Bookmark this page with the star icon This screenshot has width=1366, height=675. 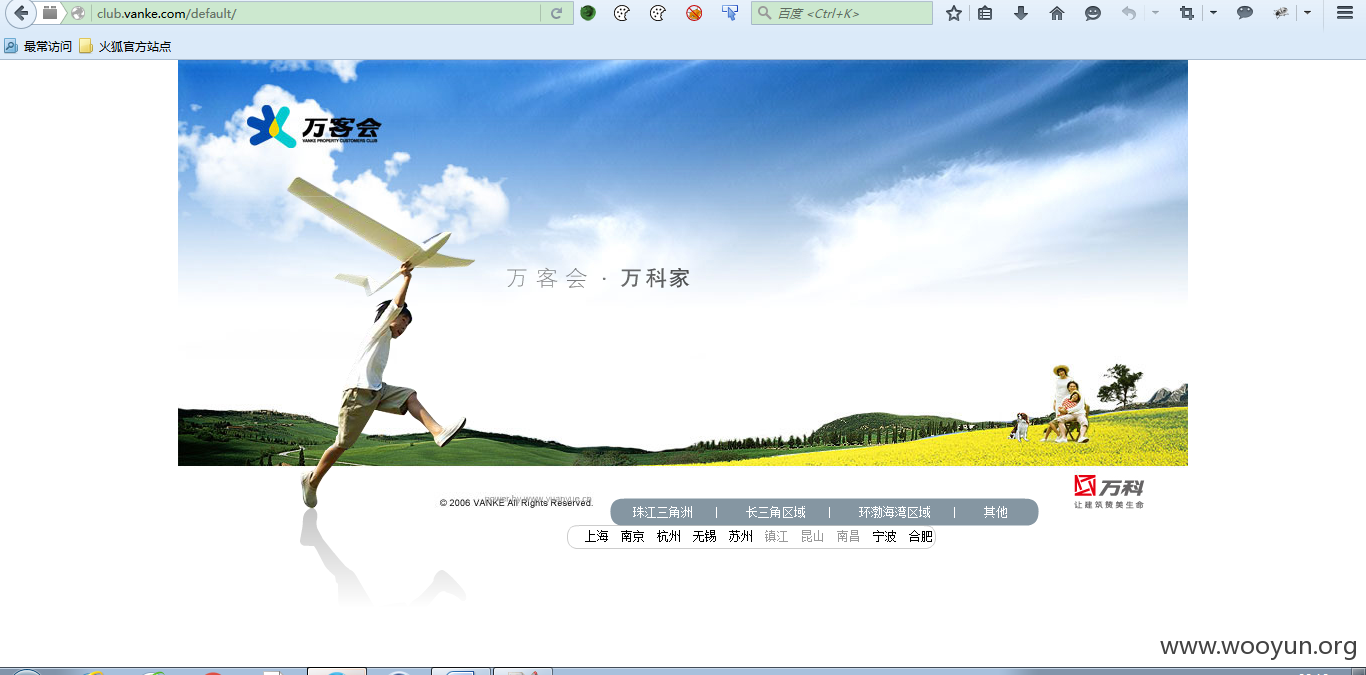click(x=954, y=13)
